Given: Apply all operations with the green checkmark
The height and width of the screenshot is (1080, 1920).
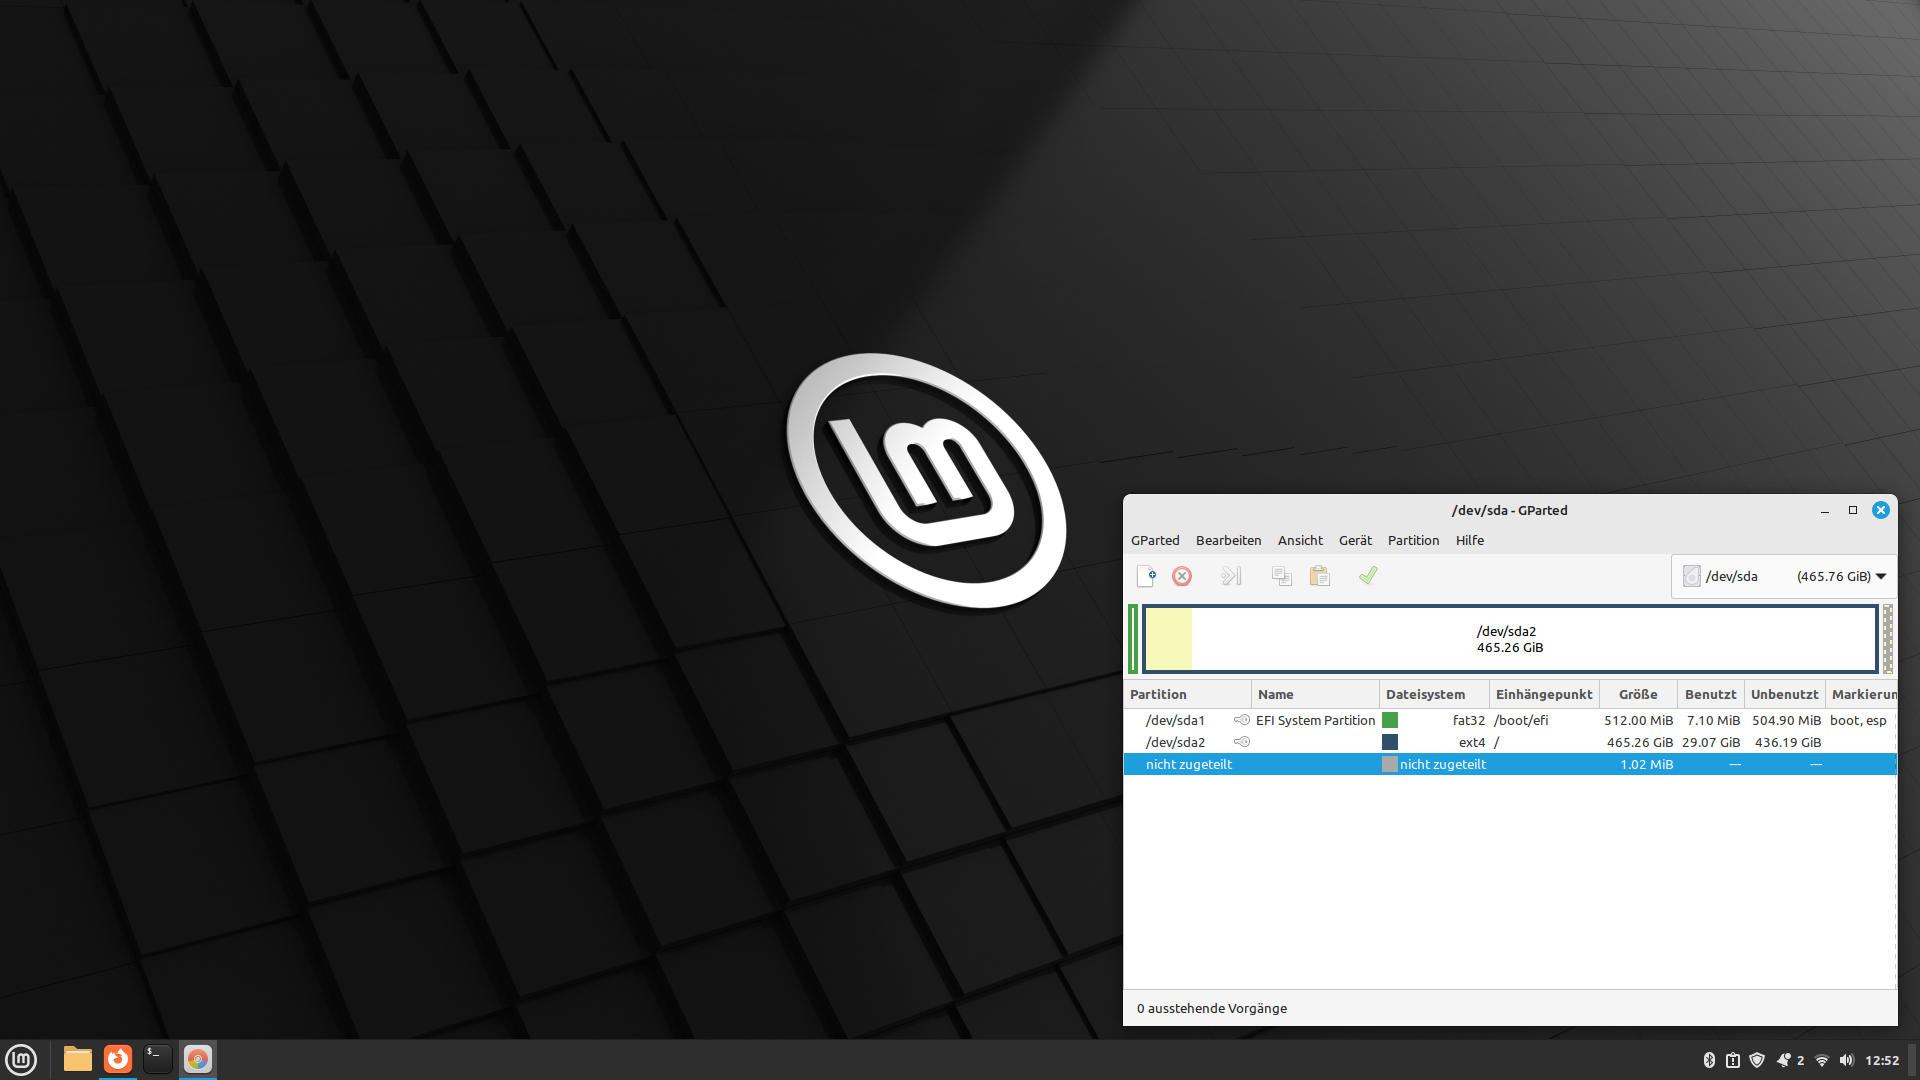Looking at the screenshot, I should [1368, 575].
